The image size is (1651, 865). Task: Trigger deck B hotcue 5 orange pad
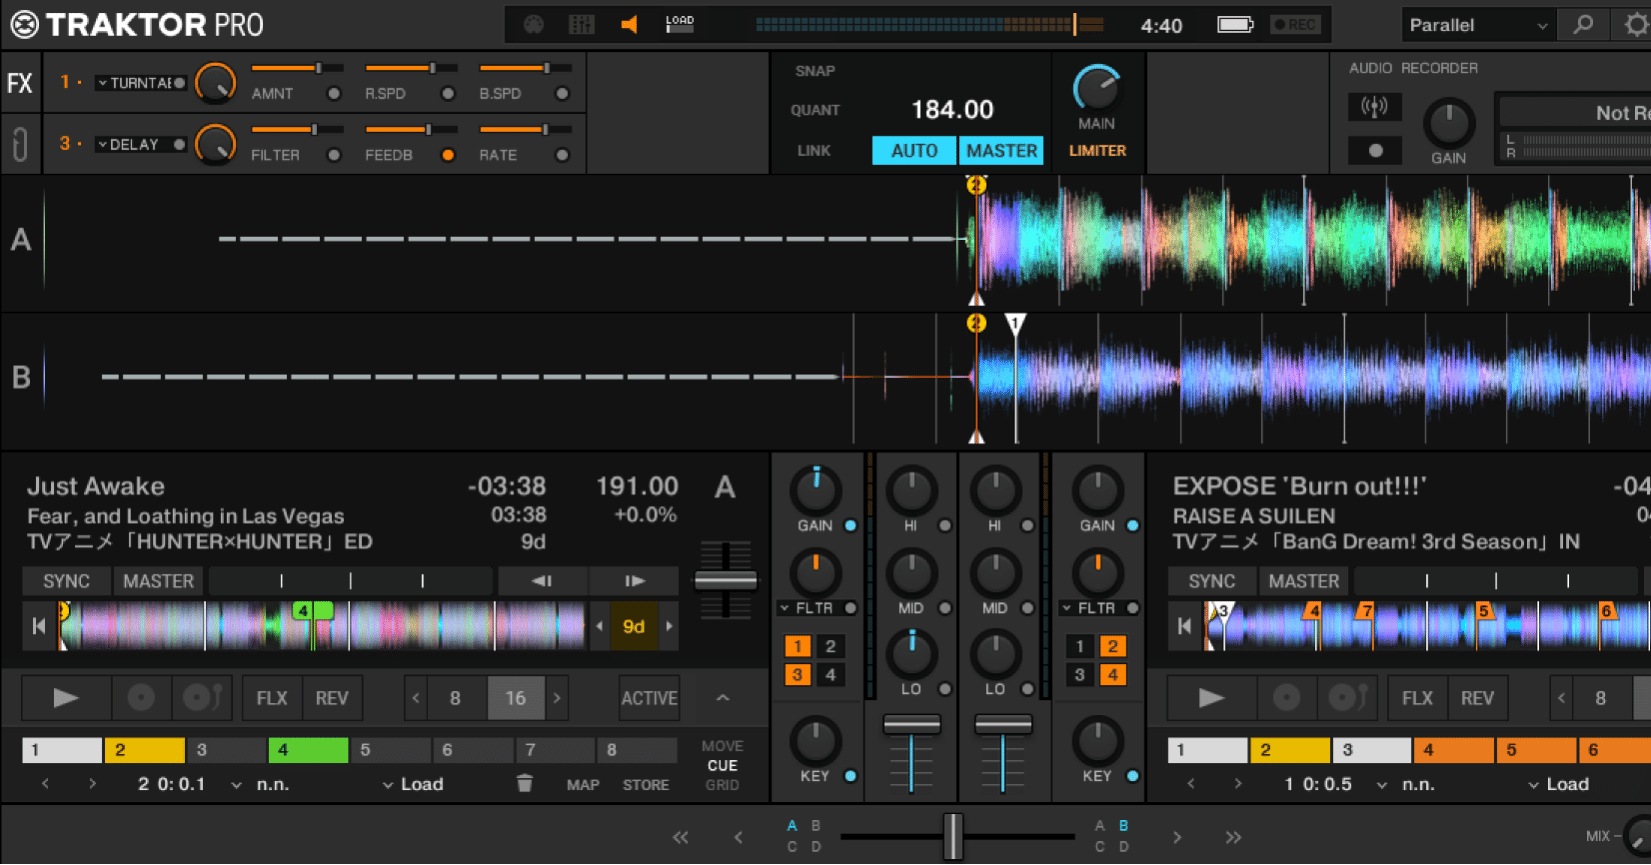(1536, 750)
